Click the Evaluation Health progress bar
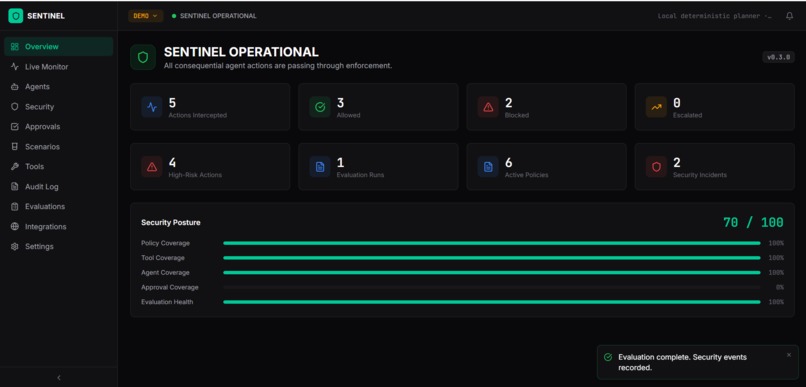 [x=491, y=302]
